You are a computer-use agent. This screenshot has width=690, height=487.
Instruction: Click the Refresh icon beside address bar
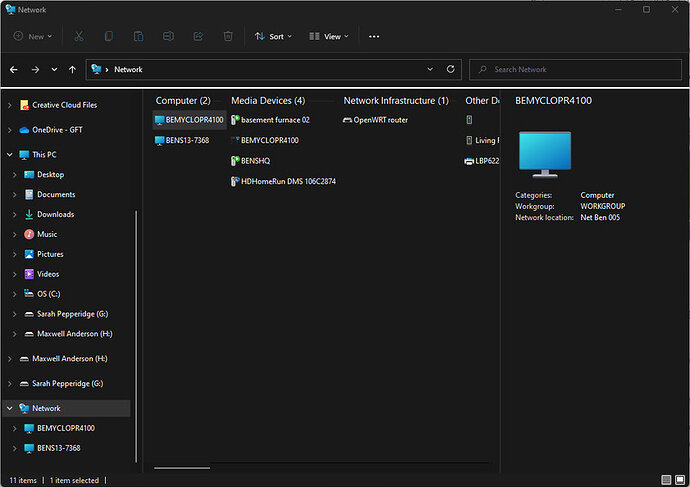click(451, 70)
